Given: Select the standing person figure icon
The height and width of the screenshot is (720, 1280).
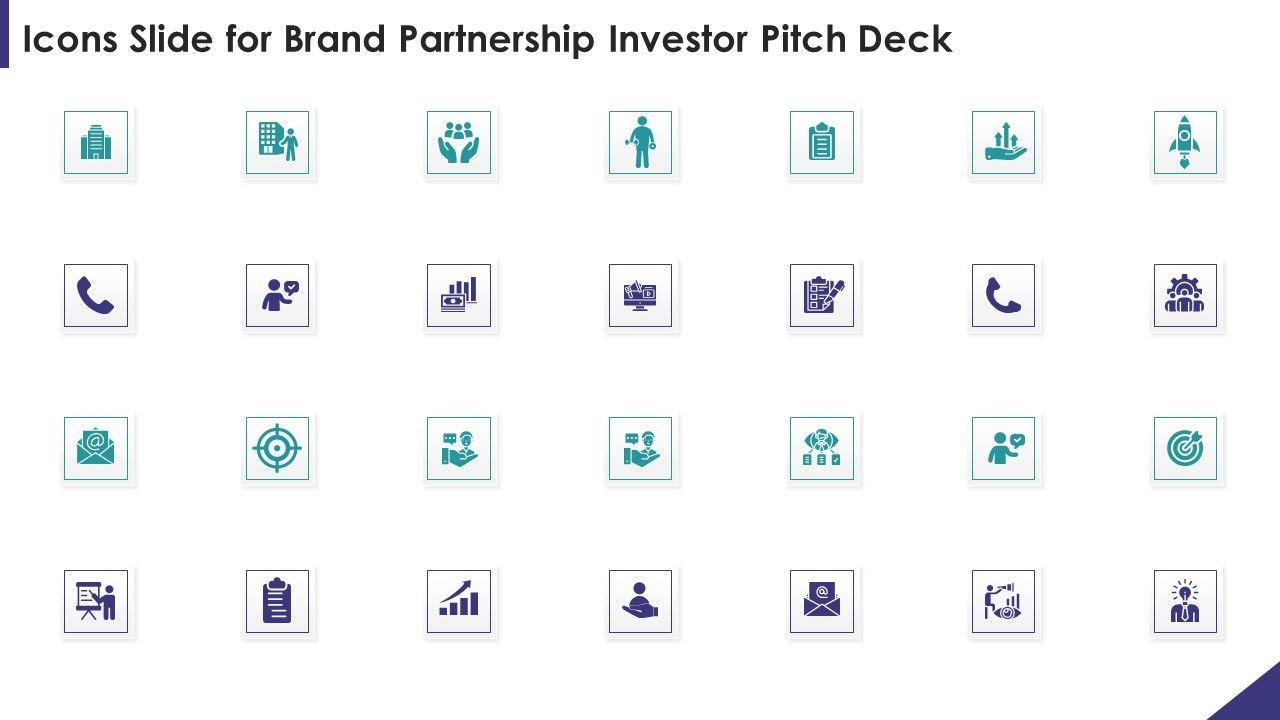Looking at the screenshot, I should click(x=640, y=143).
